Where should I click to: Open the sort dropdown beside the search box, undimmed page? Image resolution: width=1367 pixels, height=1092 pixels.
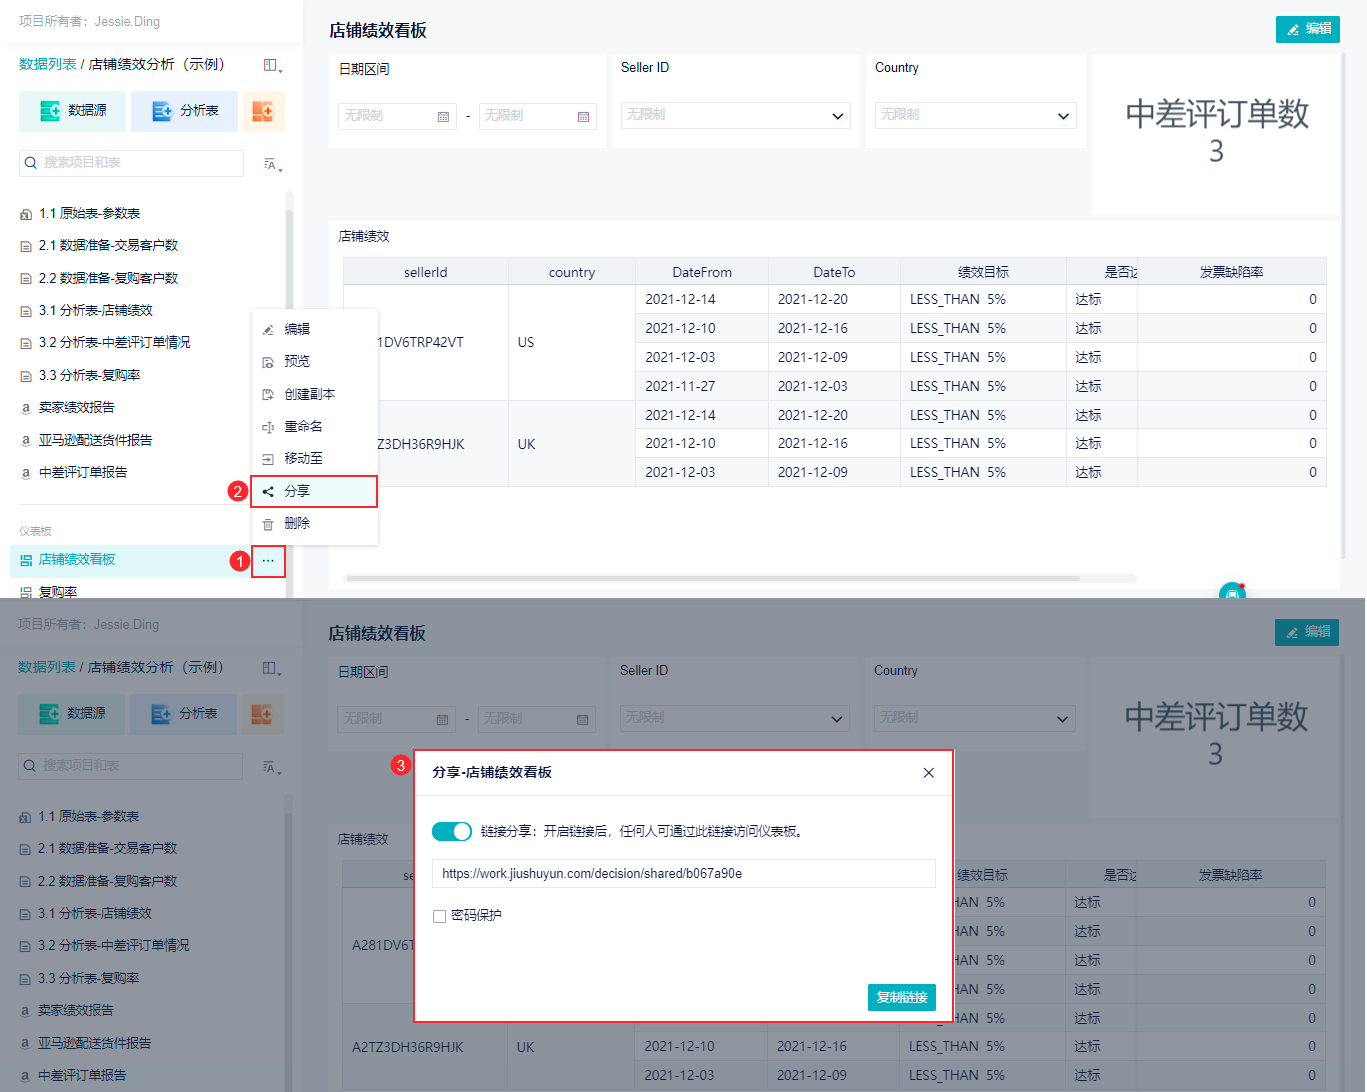pos(272,164)
